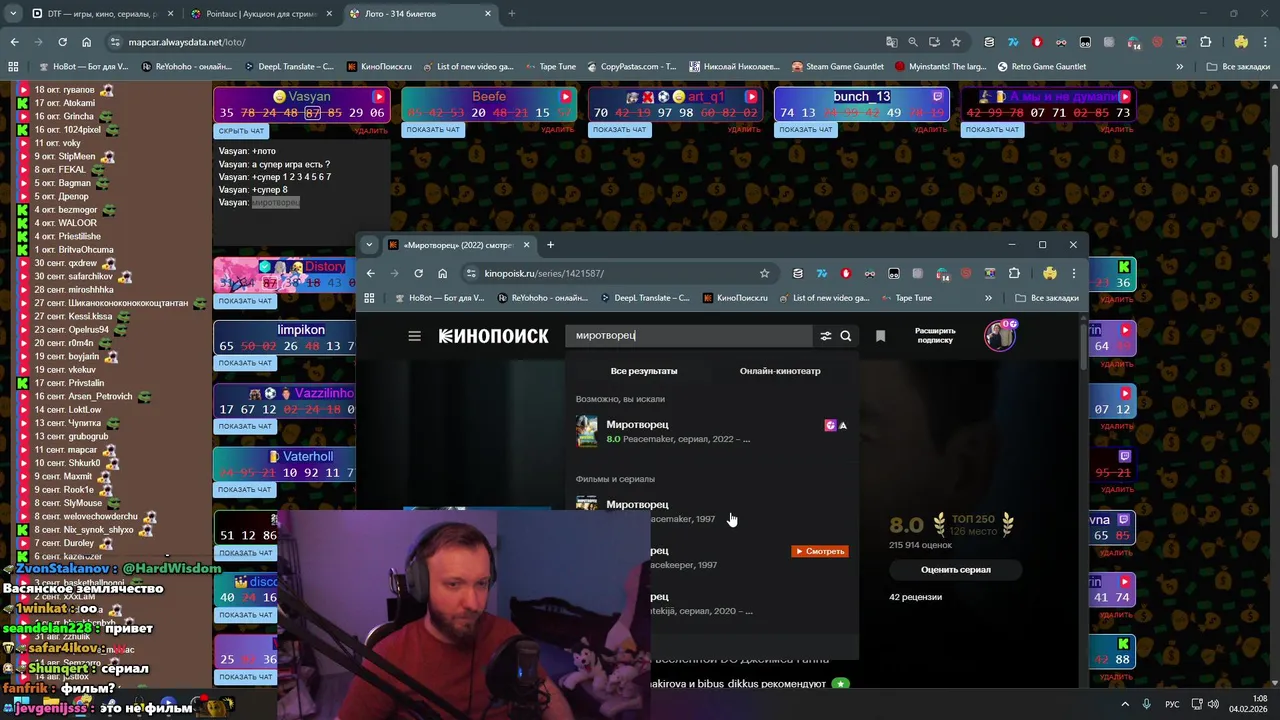Open extensions puzzle icon in Kinopoisk window

click(1014, 273)
